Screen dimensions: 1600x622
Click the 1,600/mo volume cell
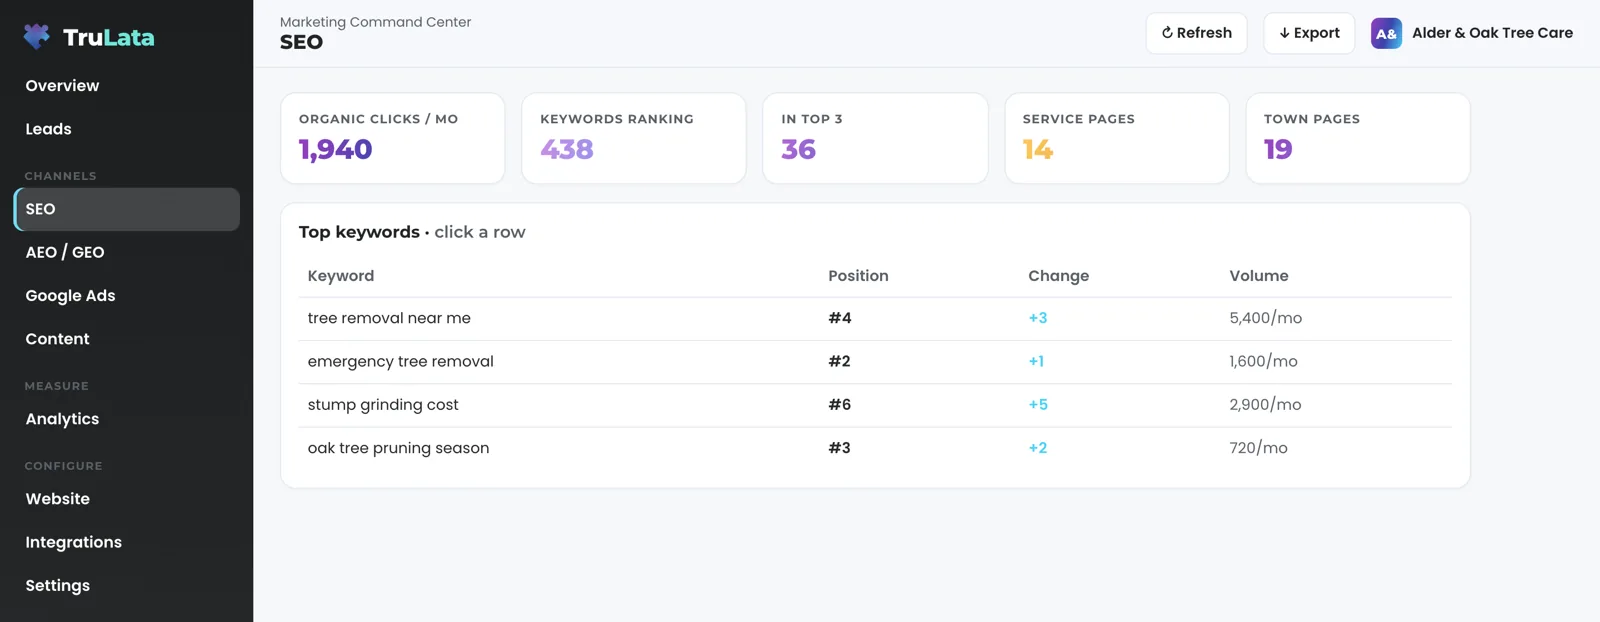pyautogui.click(x=1263, y=361)
